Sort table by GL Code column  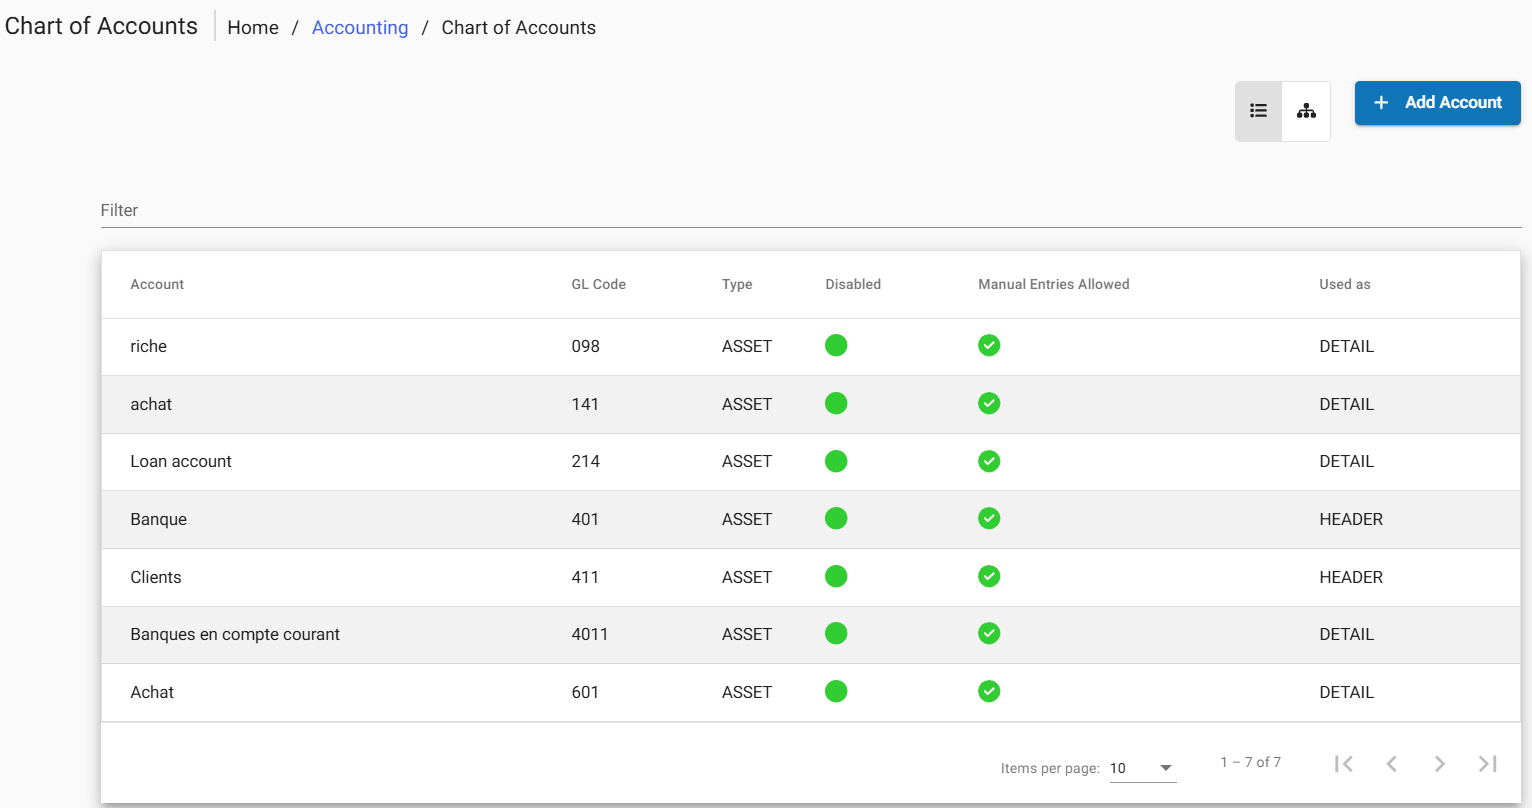pos(598,284)
